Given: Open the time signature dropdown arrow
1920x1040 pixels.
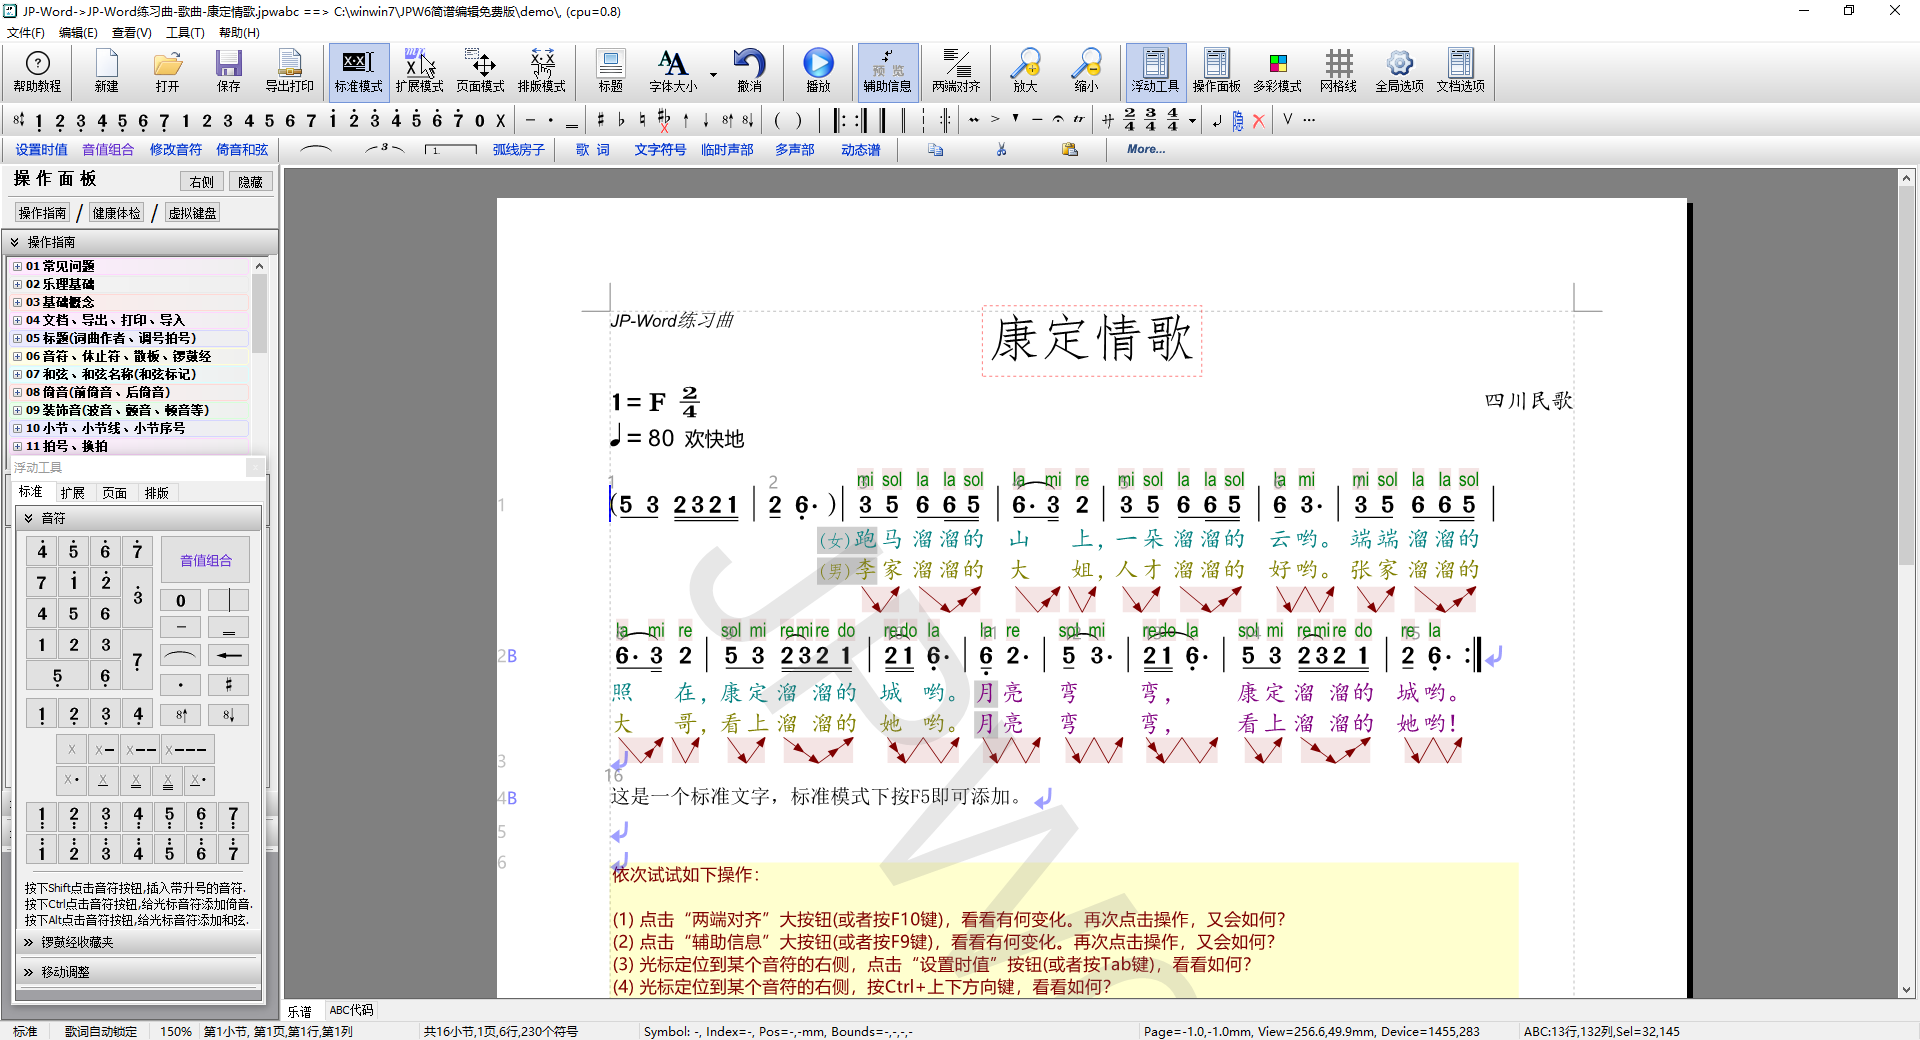Looking at the screenshot, I should click(x=1192, y=120).
